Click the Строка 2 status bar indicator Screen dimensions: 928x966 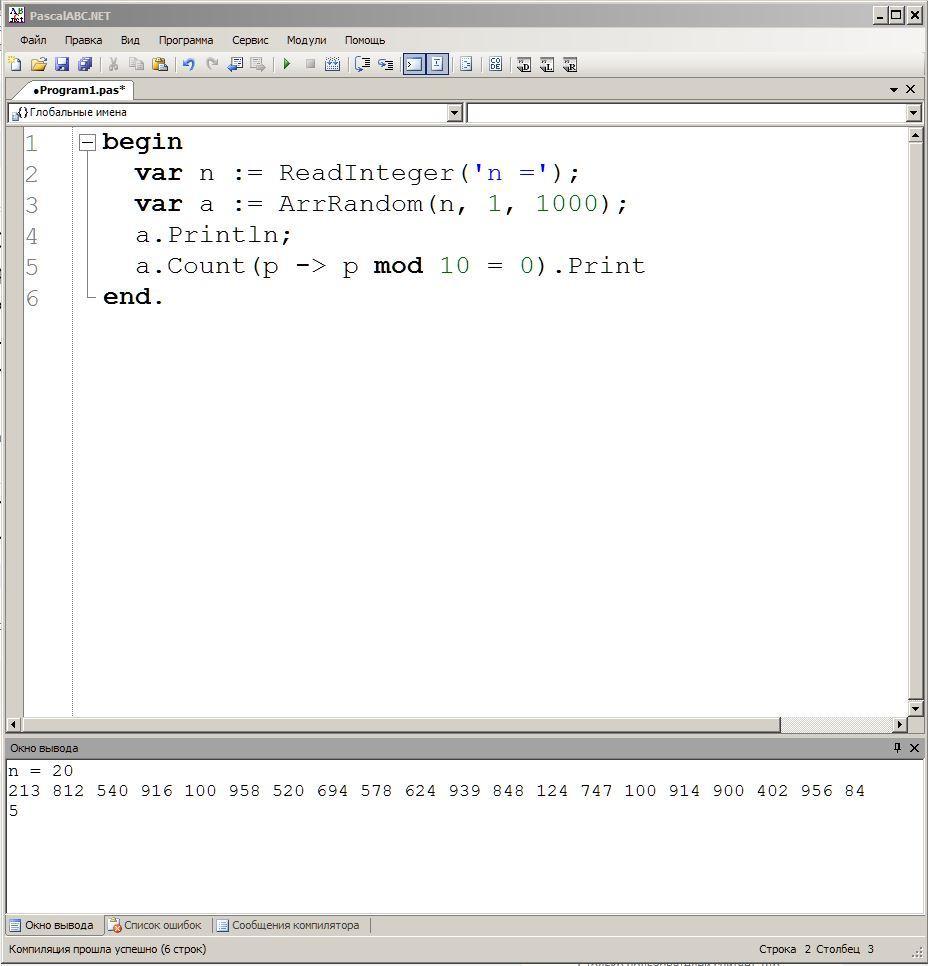pos(785,949)
